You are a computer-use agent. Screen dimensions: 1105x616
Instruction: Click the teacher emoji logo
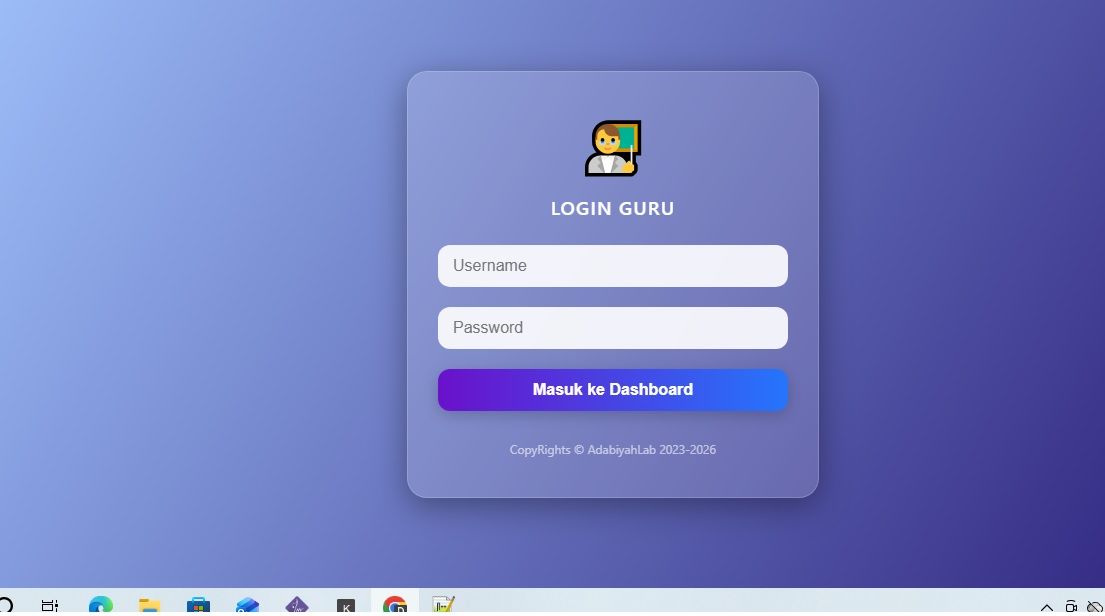pos(612,148)
